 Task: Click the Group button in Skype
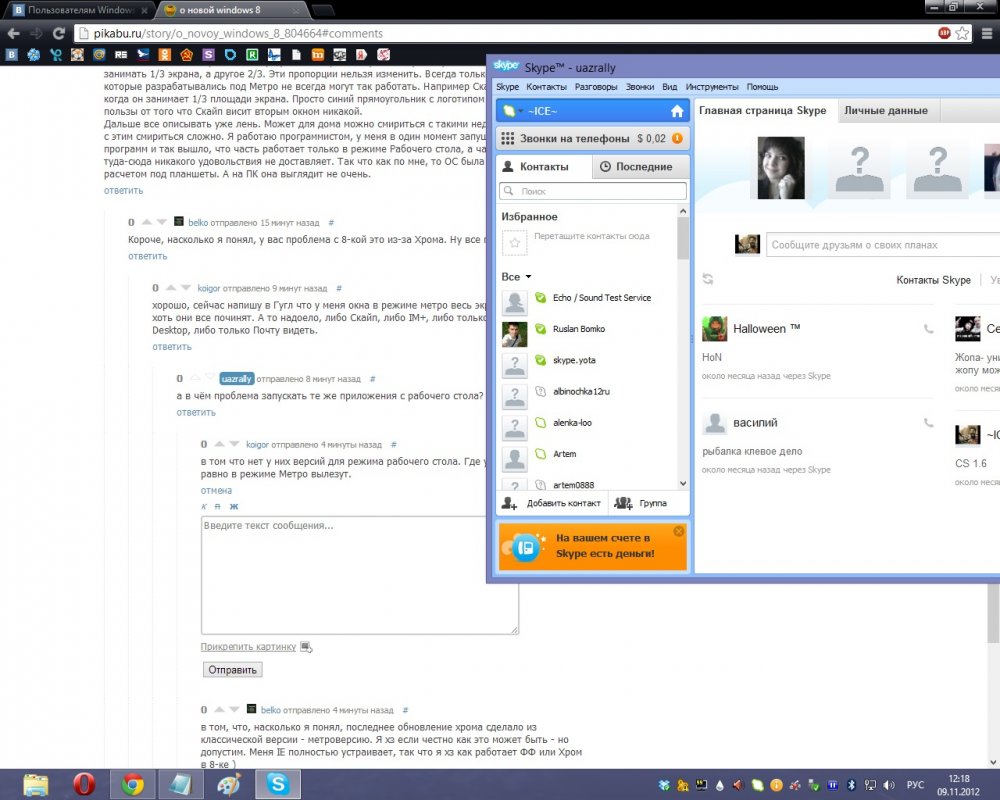click(640, 503)
